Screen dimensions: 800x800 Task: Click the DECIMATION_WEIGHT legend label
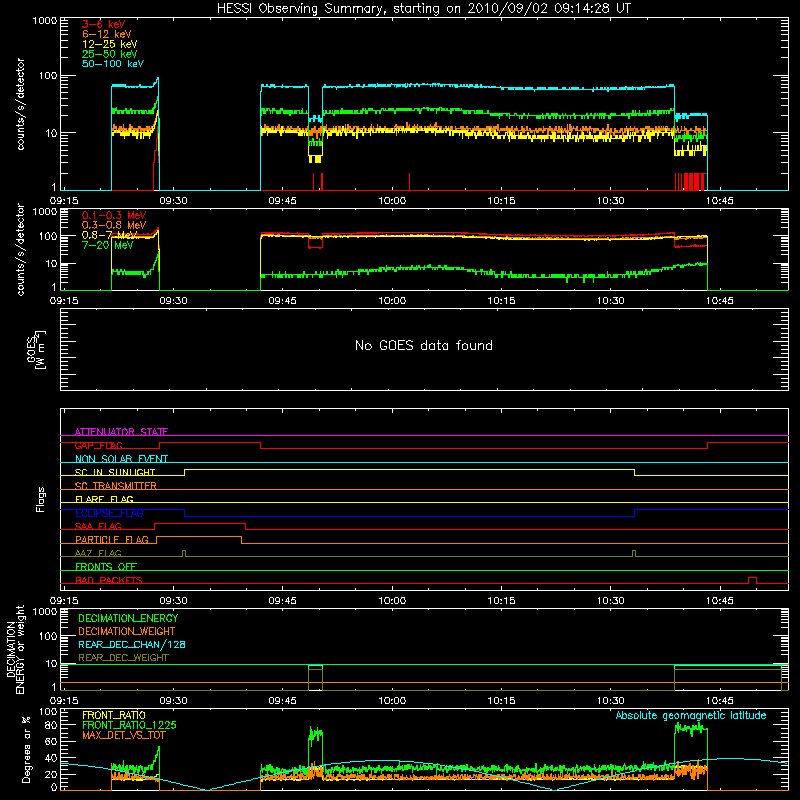[126, 631]
